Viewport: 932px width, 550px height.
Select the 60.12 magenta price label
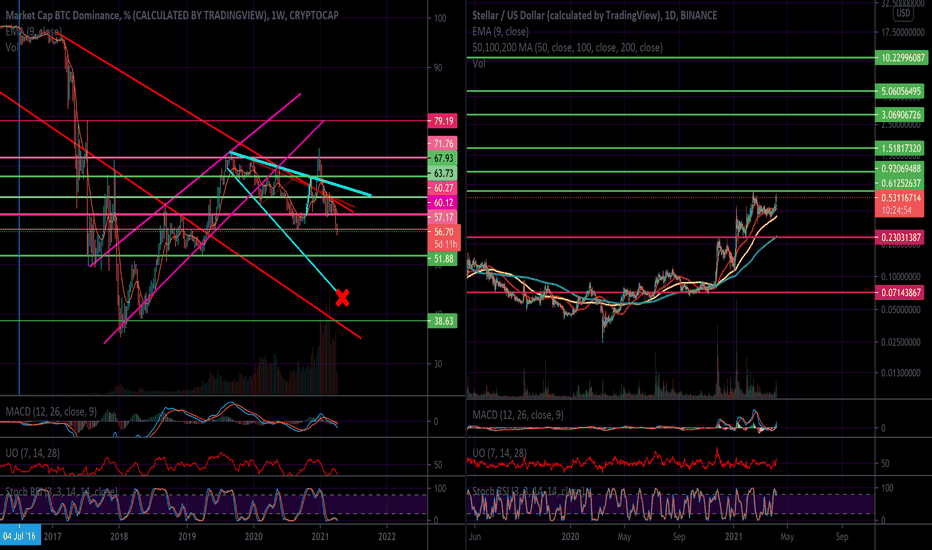click(443, 203)
